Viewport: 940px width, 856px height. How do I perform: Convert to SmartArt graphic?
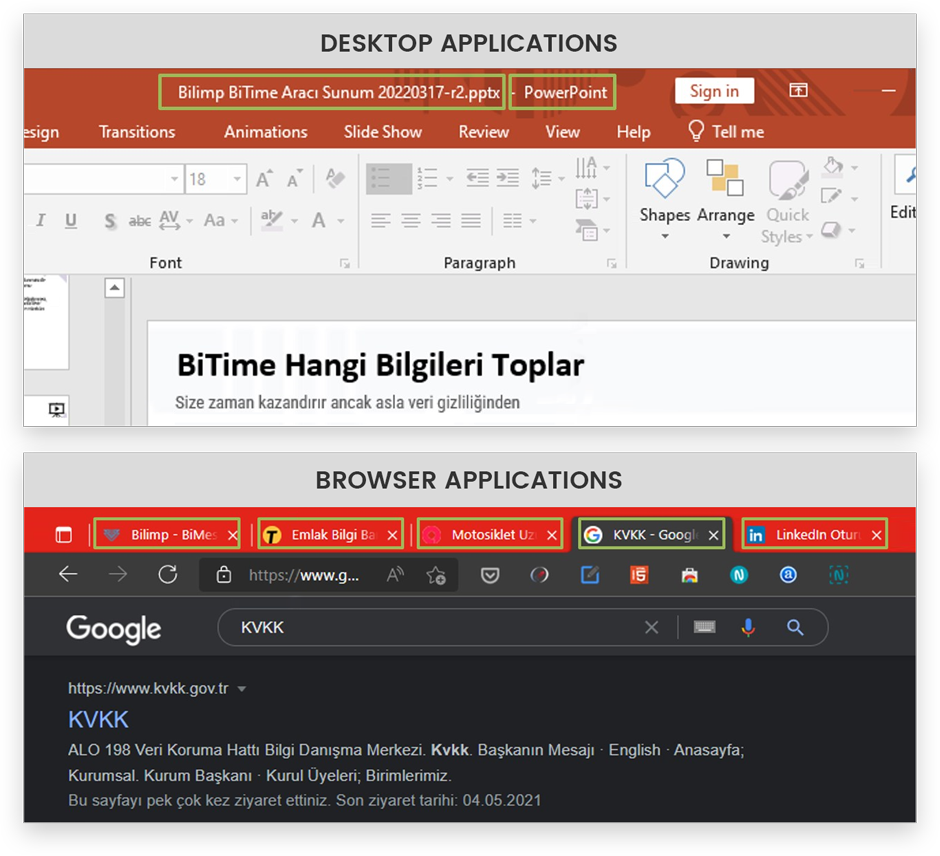click(x=592, y=230)
